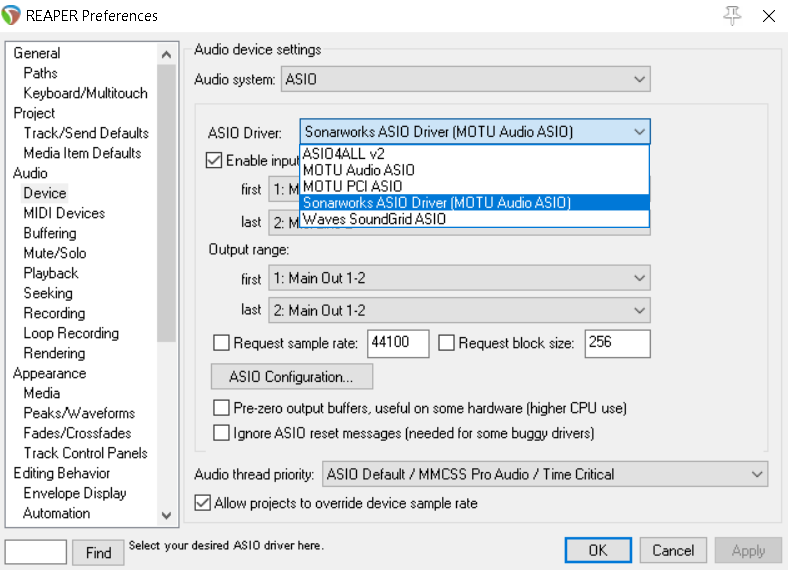Open Automation preferences
This screenshot has height=570, width=788.
57,513
